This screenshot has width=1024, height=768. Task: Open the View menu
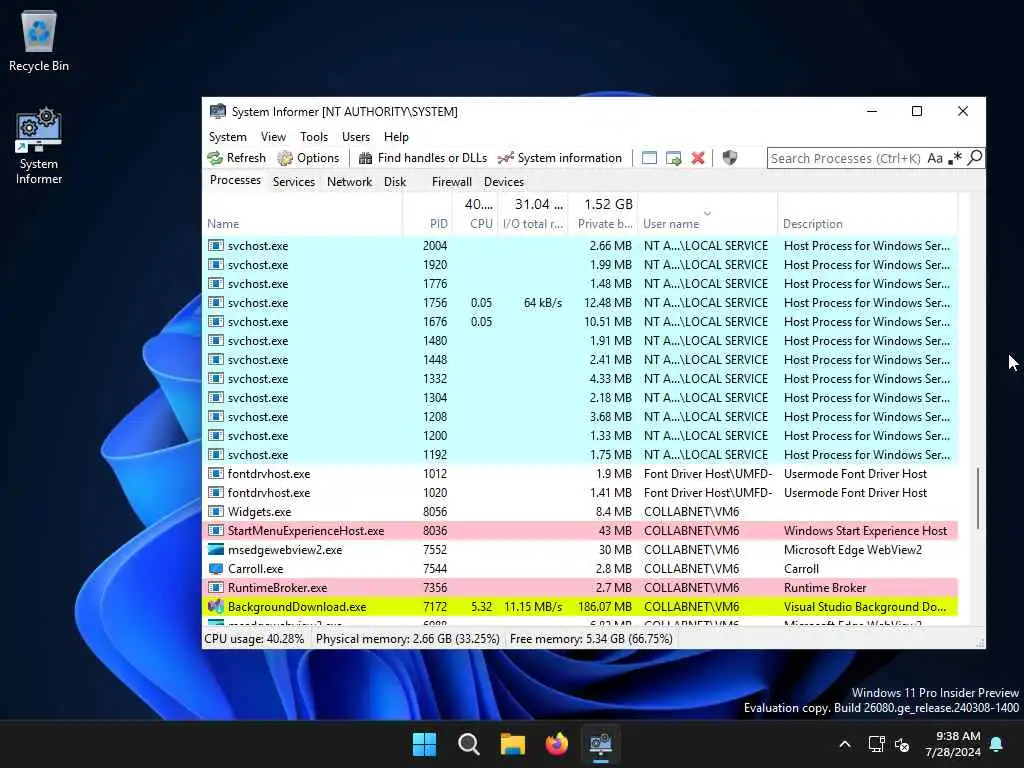coord(273,136)
